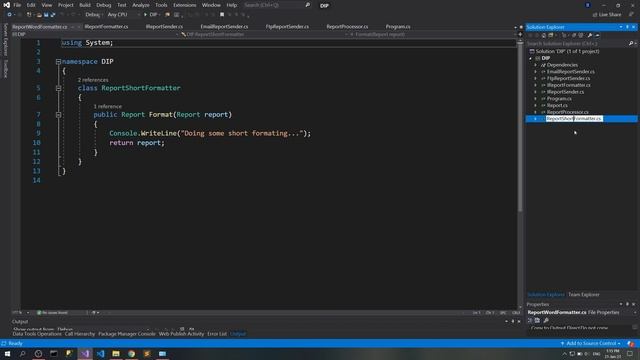
Task: Collapse the class ReportShortFormatter block
Action: point(58,88)
